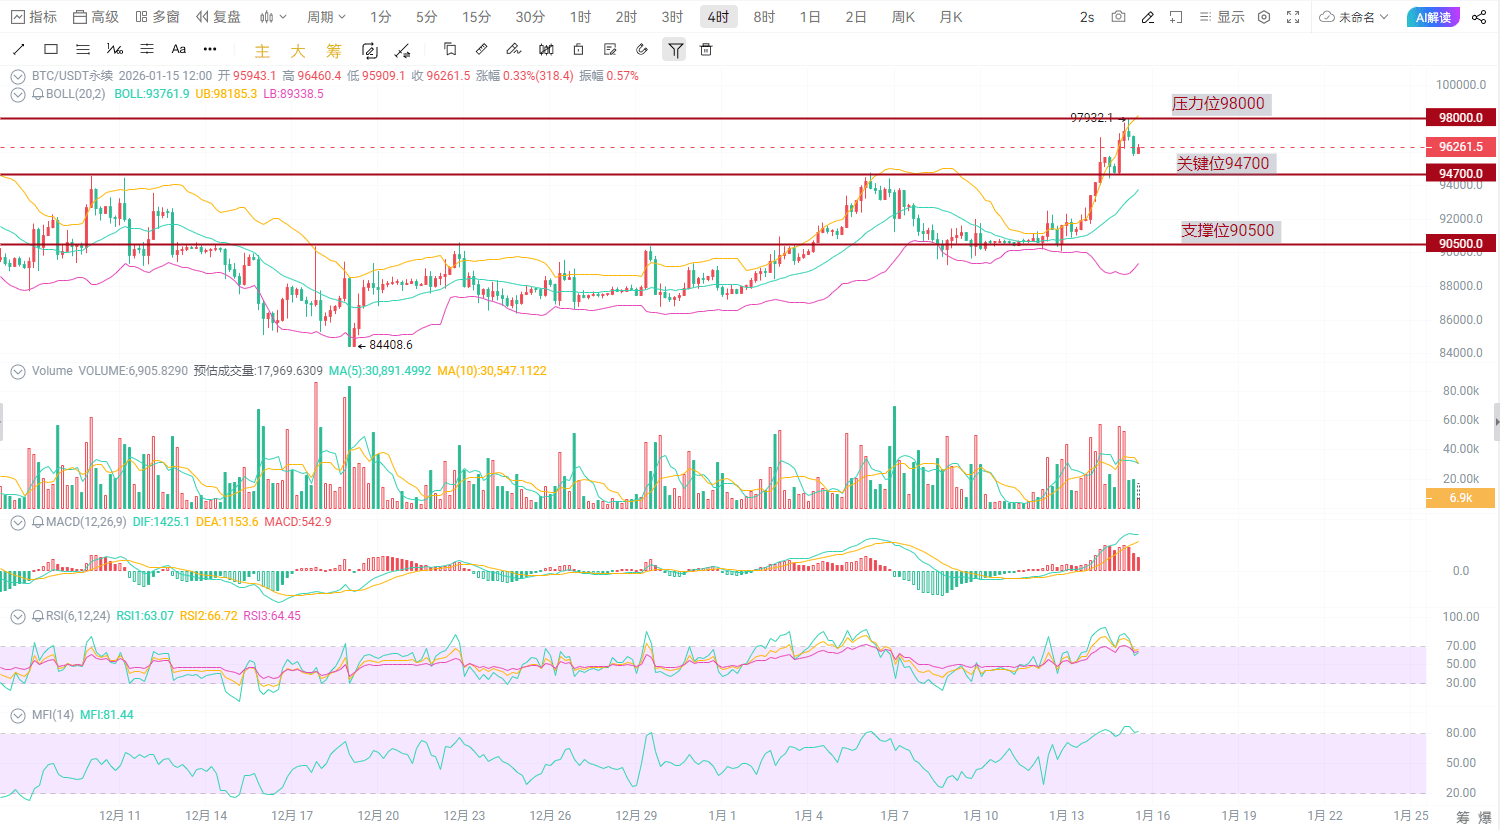Open the 周期 period dropdown
The height and width of the screenshot is (830, 1500).
326,17
